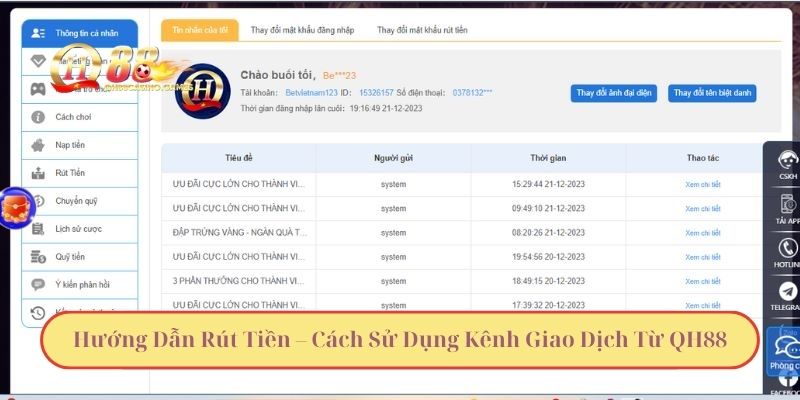This screenshot has height=400, width=800.
Task: Select Quỹ tiền menu item
Action: pos(79,257)
